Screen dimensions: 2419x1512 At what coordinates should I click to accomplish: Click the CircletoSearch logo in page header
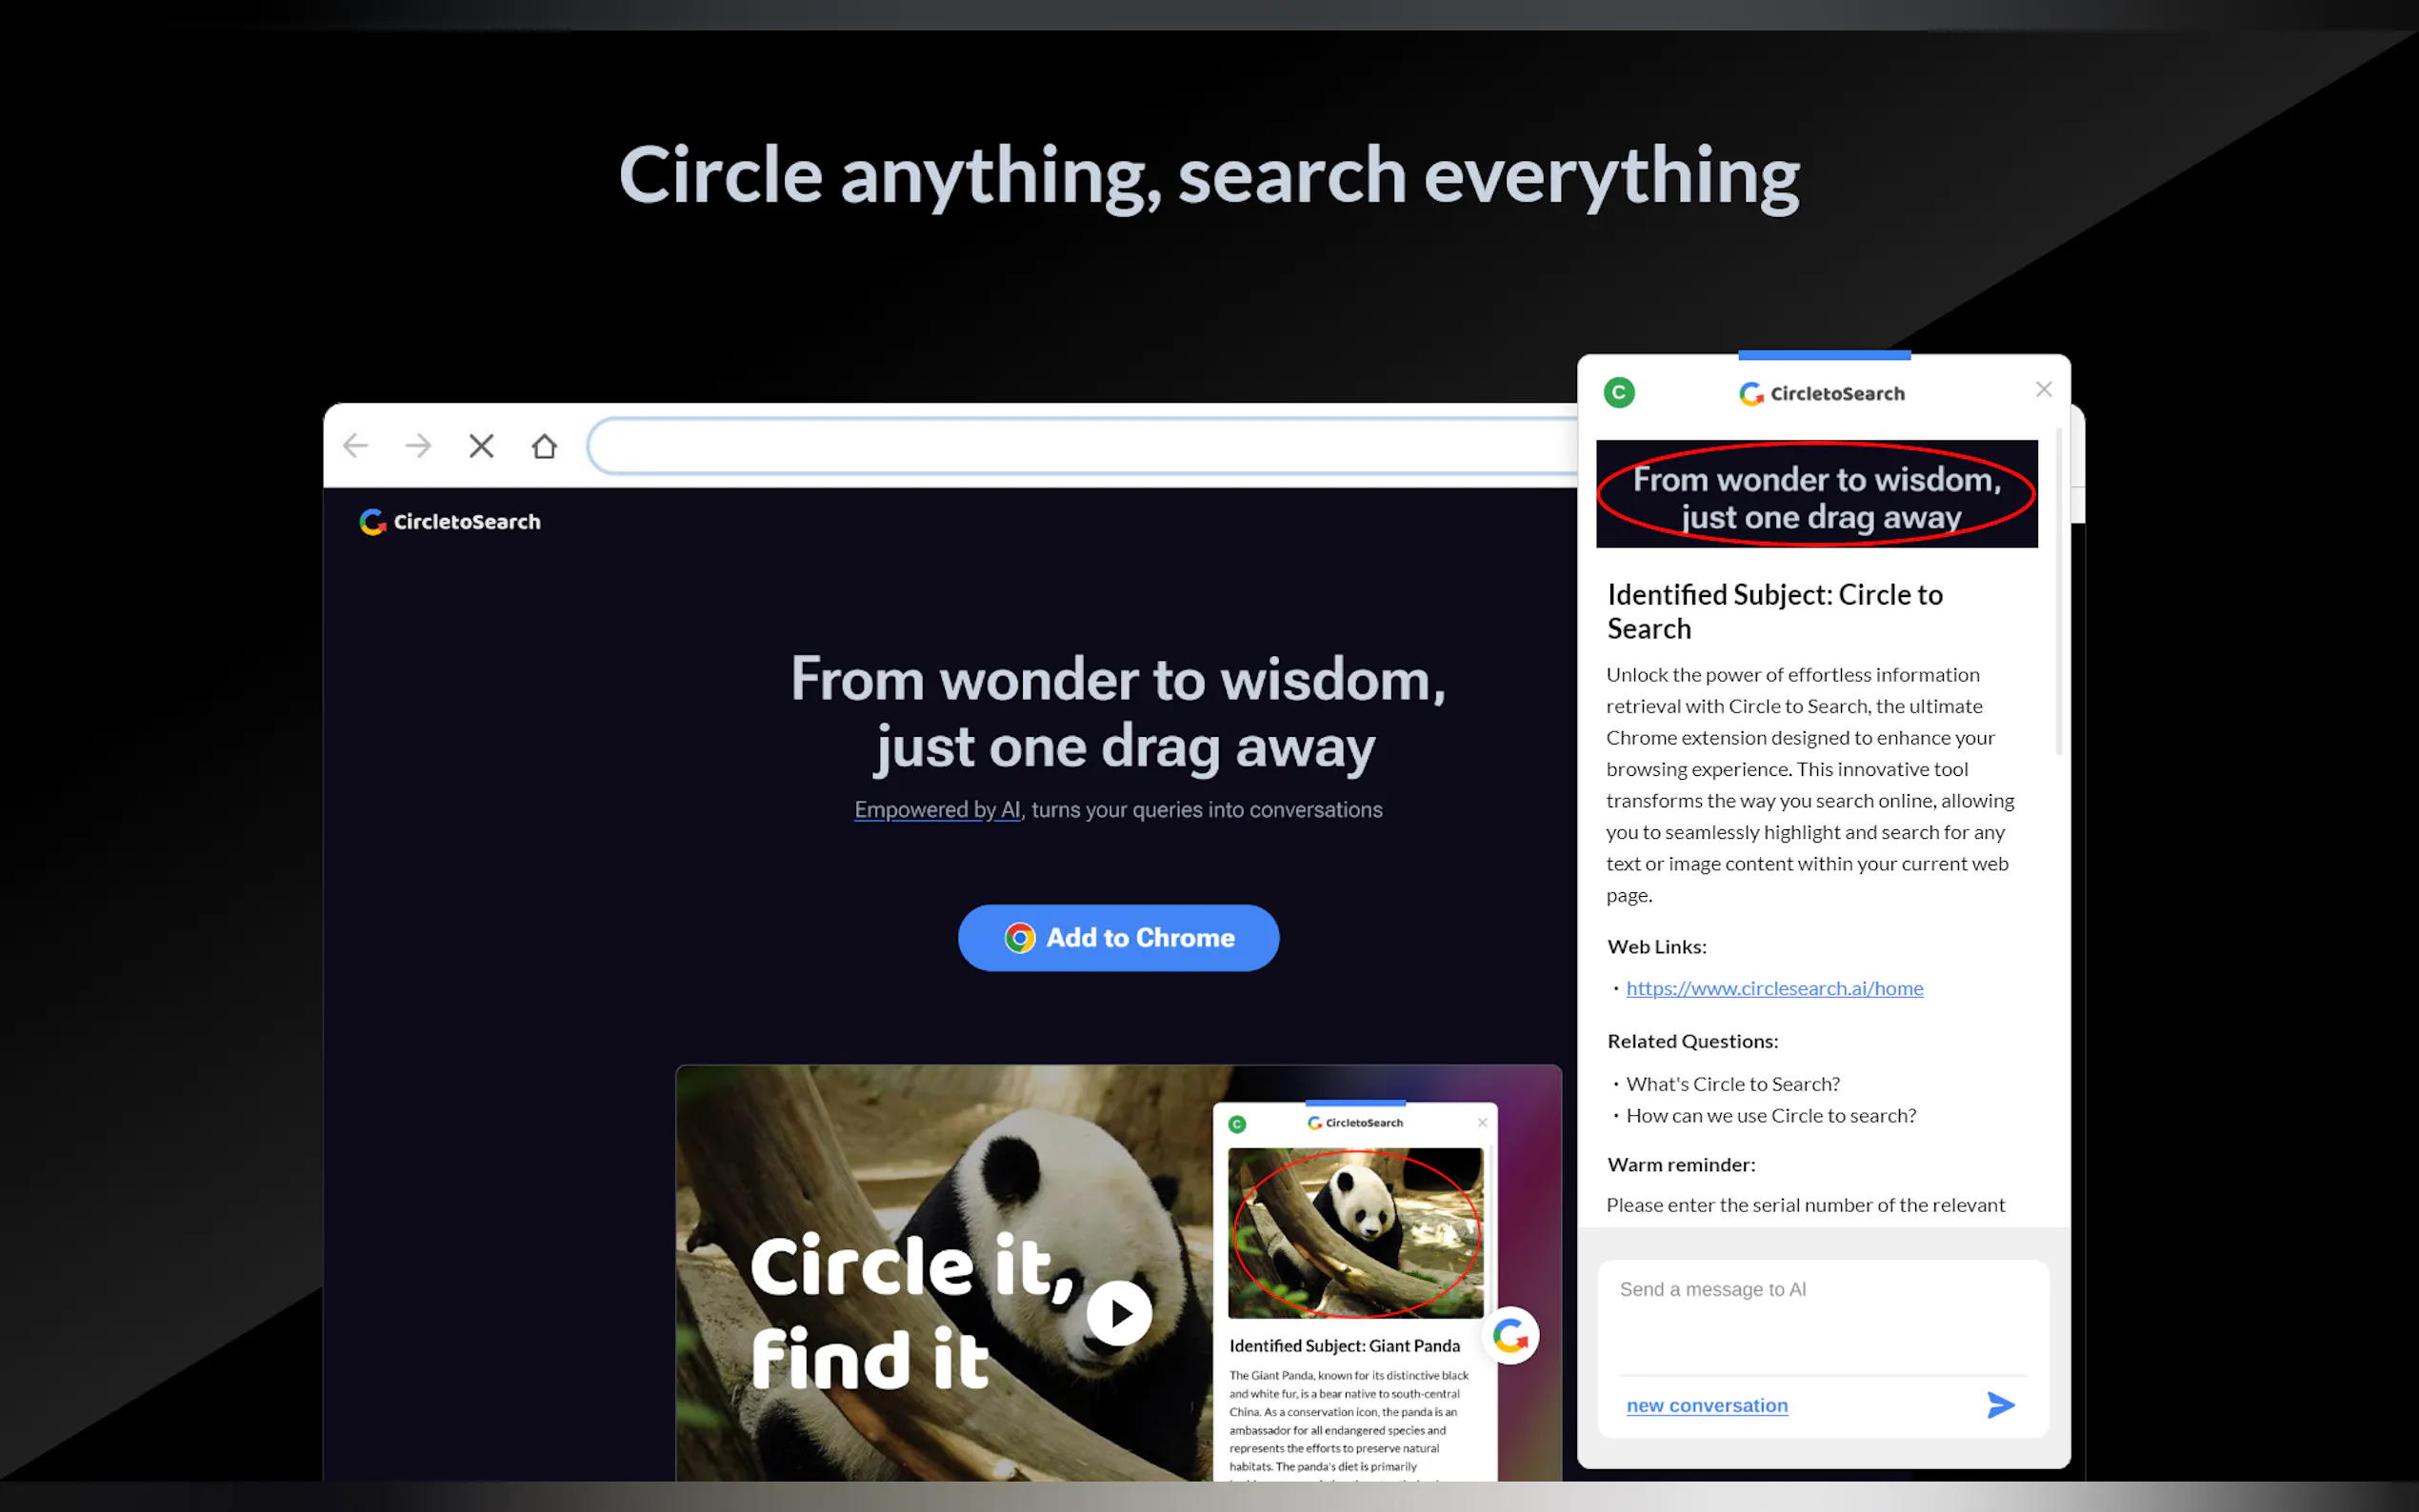click(450, 522)
